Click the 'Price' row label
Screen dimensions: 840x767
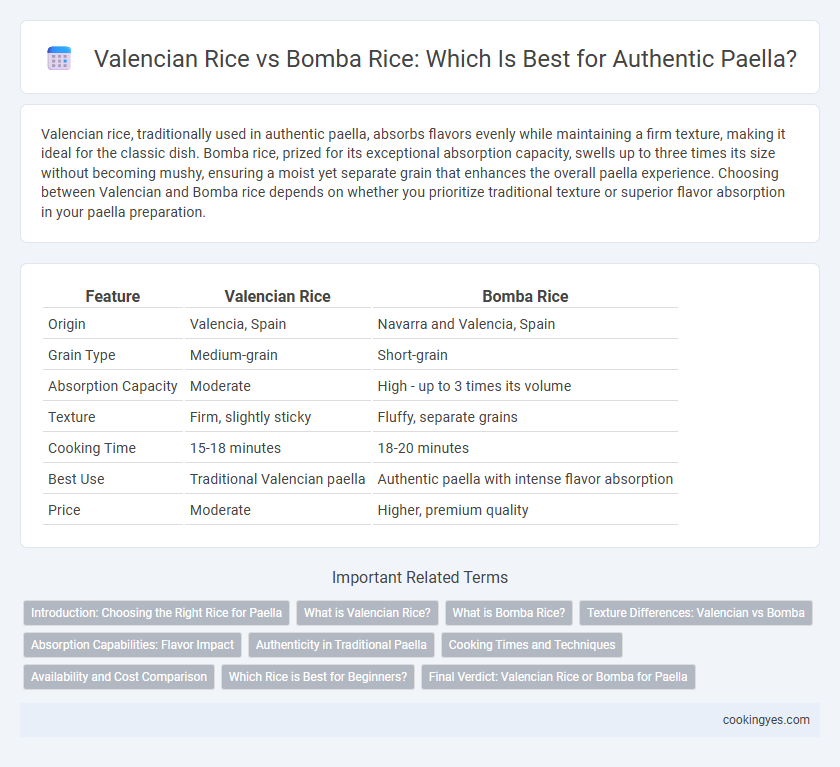coord(64,510)
